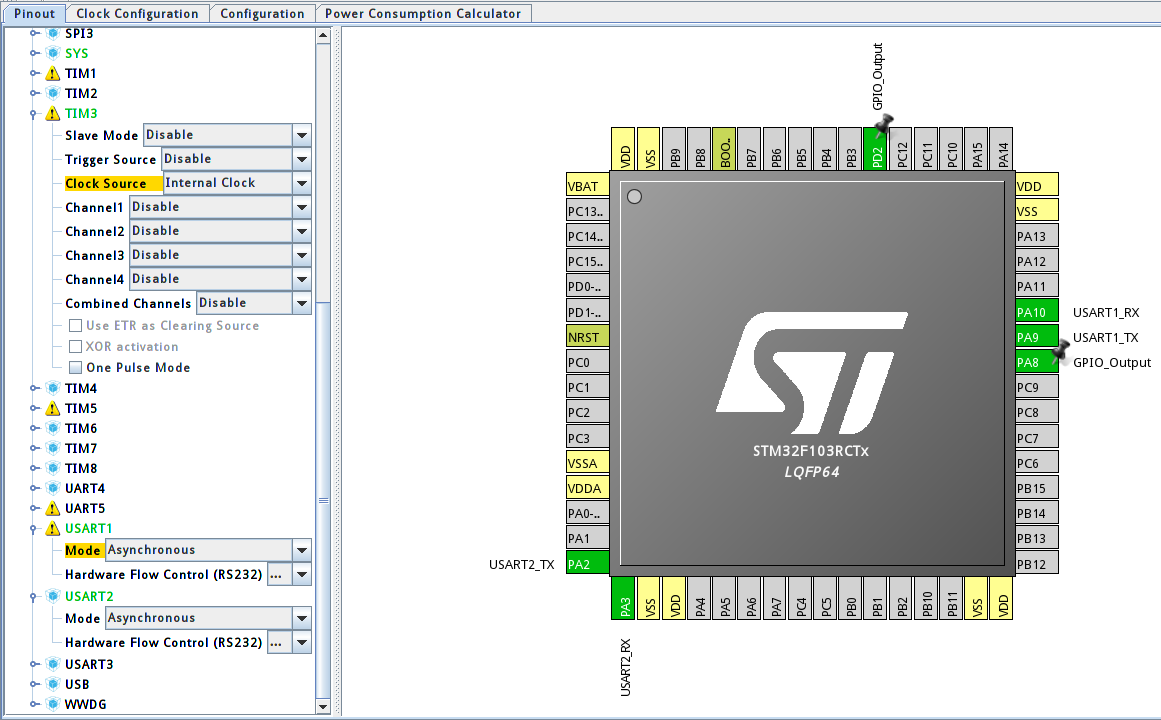Click the warning icon beside UART5
The image size is (1161, 720).
click(x=50, y=508)
